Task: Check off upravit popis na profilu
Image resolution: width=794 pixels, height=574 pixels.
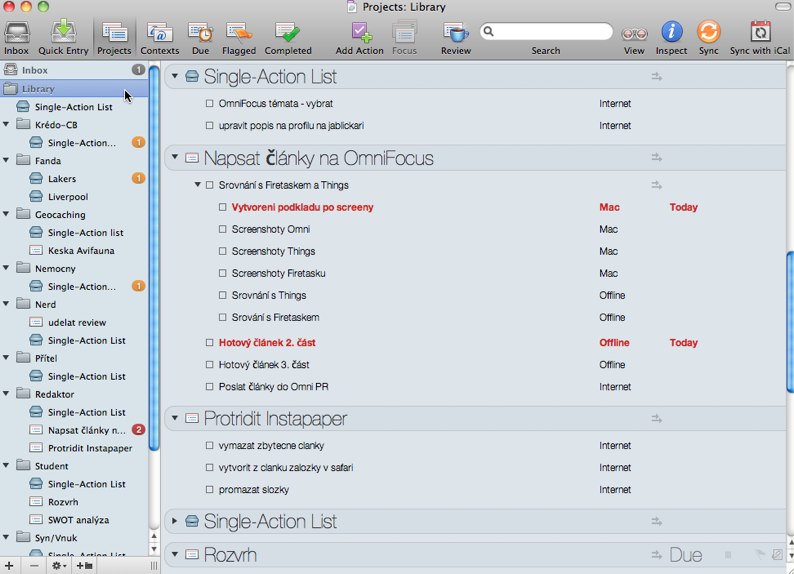Action: pos(210,126)
